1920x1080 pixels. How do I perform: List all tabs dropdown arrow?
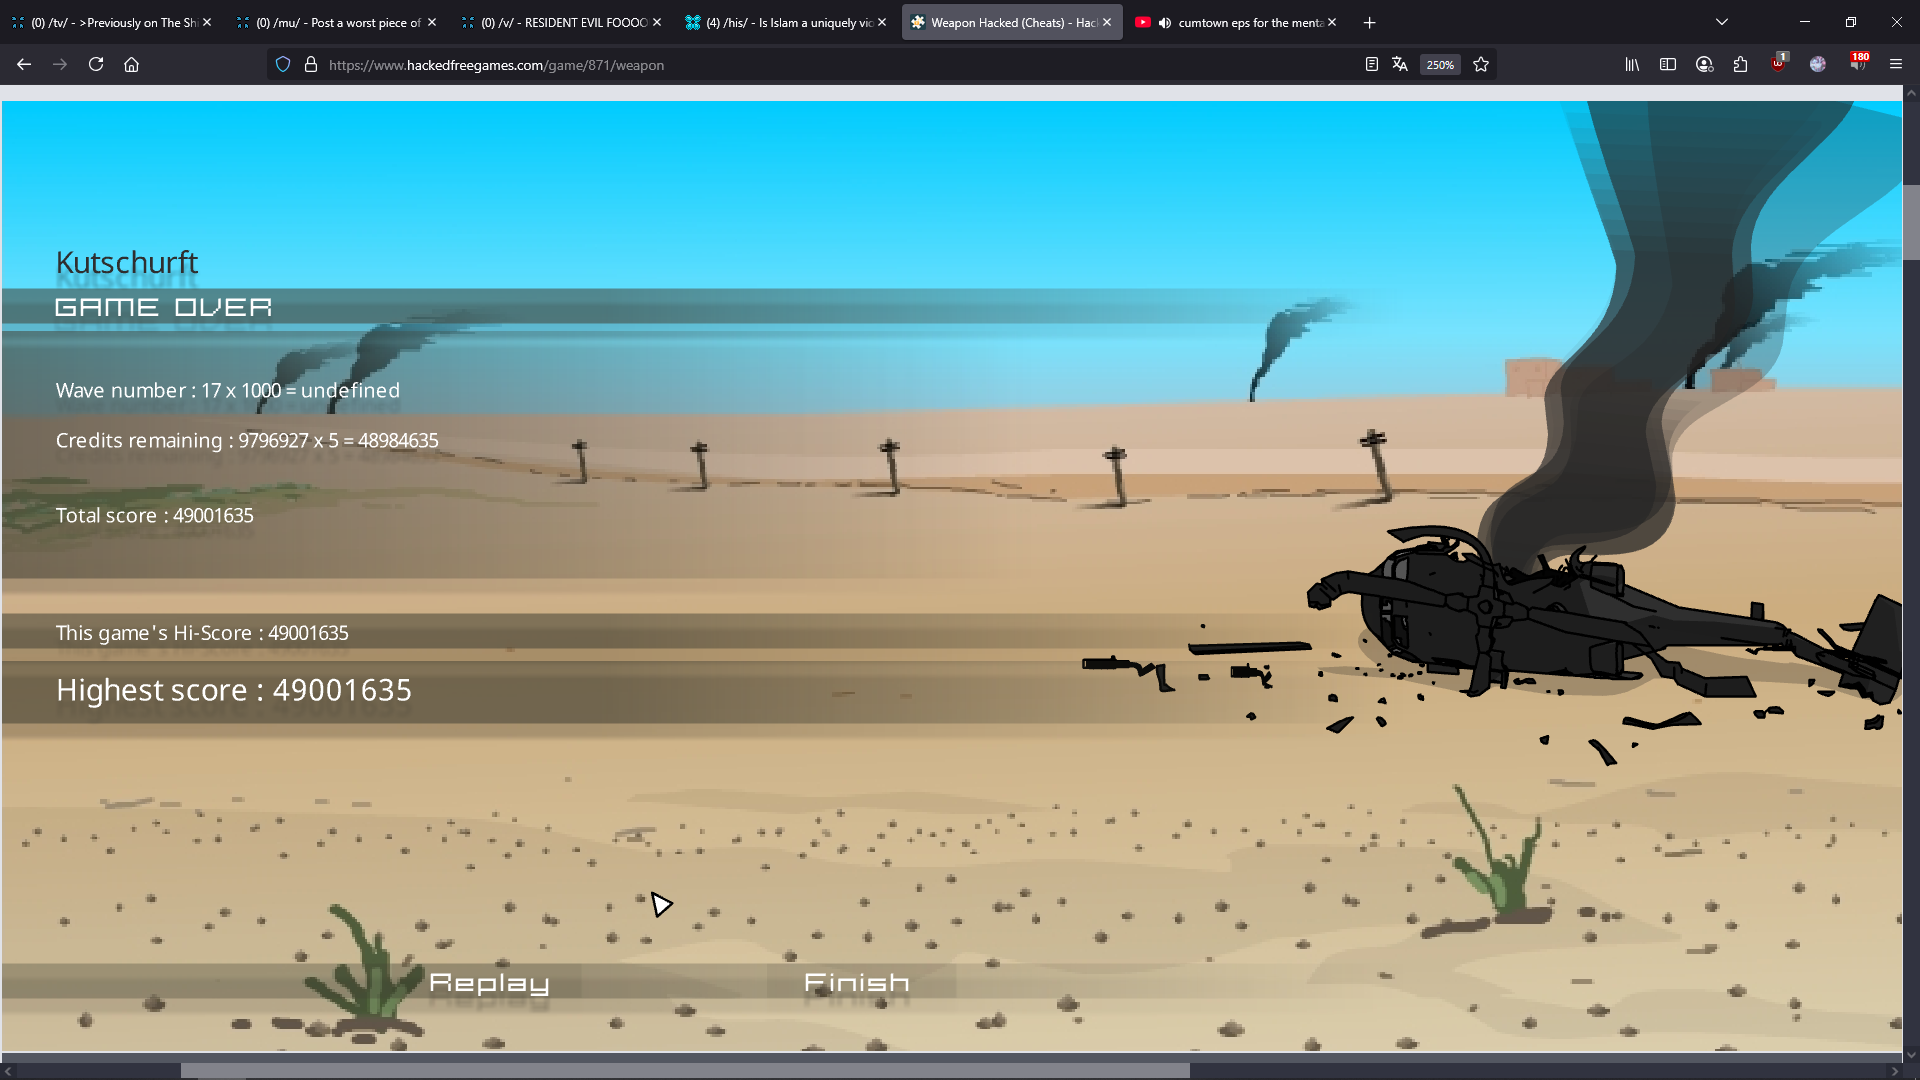[x=1722, y=22]
